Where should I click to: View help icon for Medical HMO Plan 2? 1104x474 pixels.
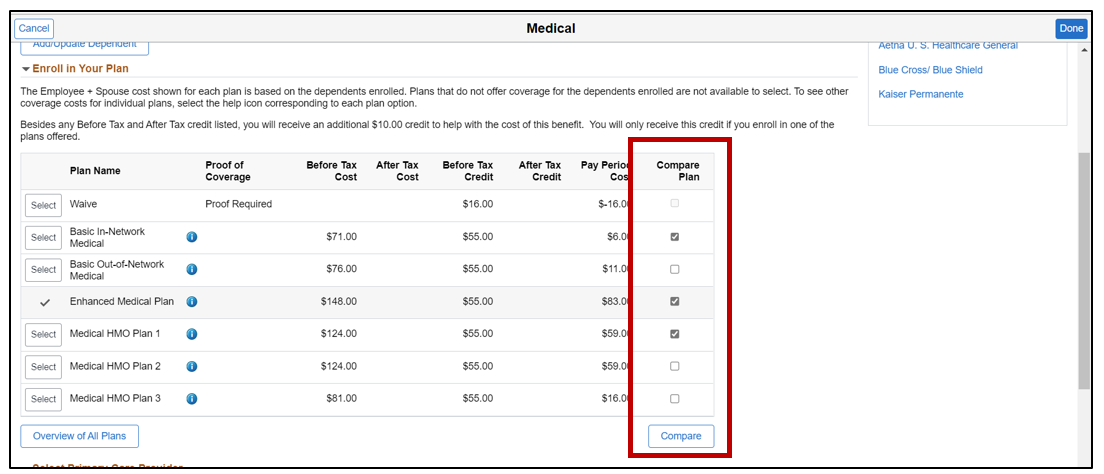192,366
